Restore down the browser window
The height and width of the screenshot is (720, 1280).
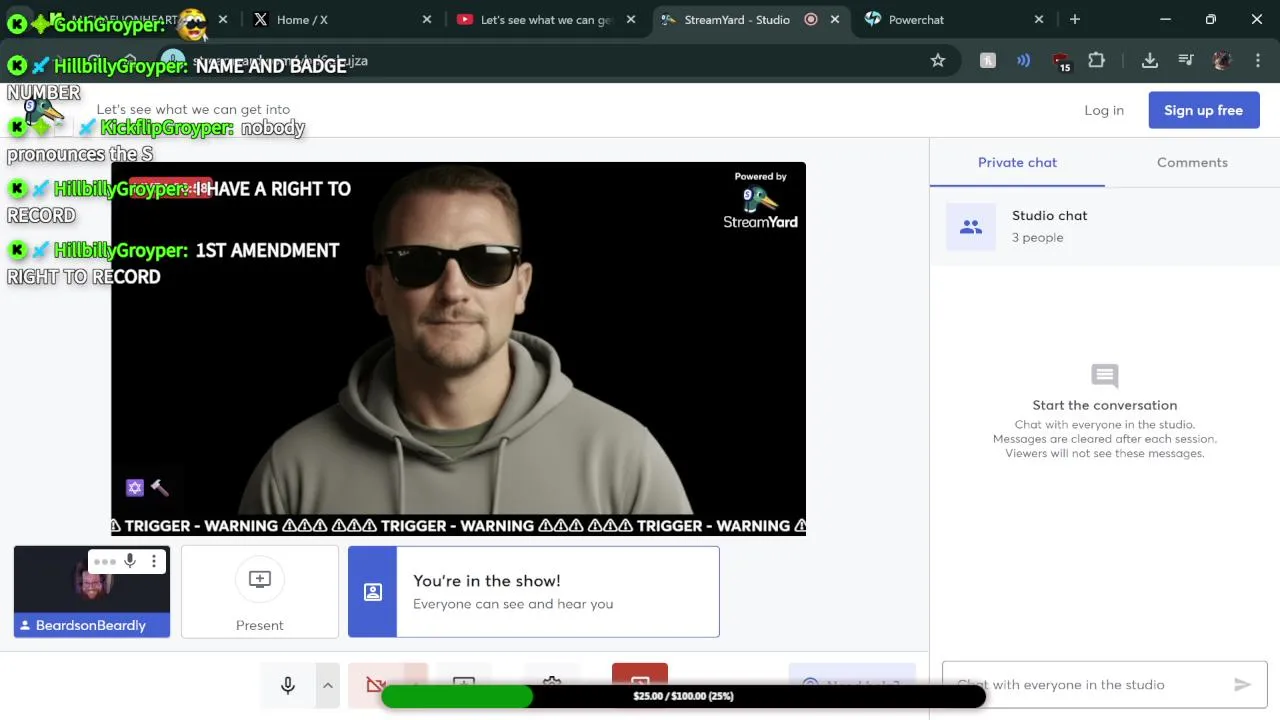pos(1211,19)
